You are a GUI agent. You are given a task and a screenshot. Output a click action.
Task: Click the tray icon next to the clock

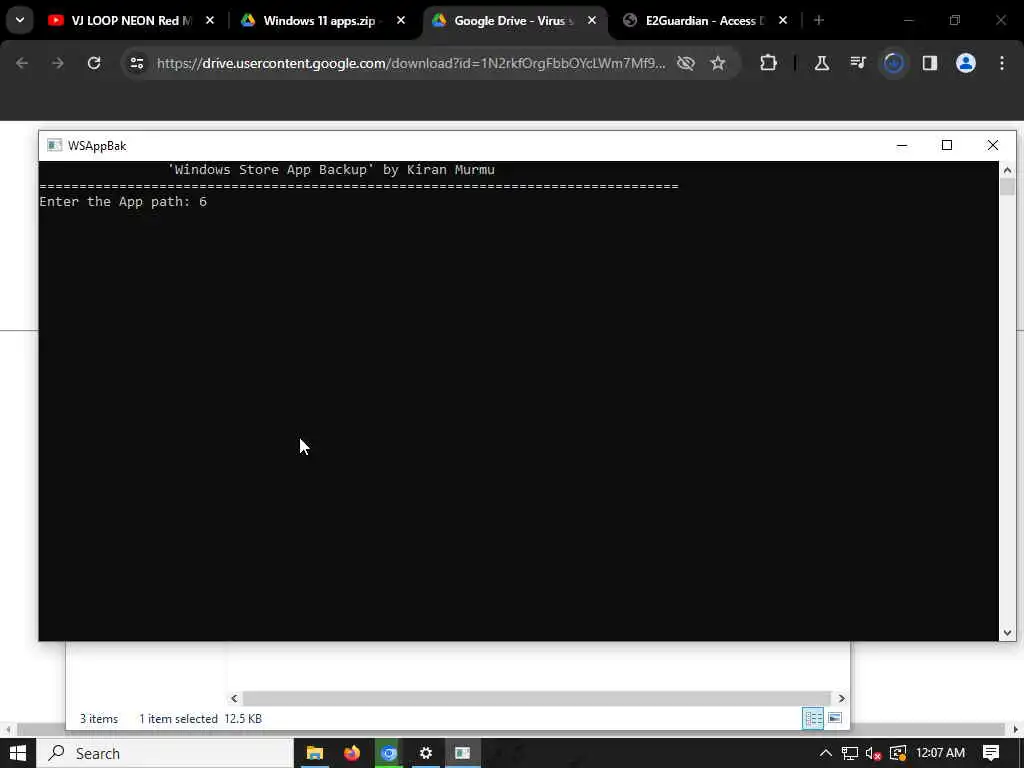[898, 753]
